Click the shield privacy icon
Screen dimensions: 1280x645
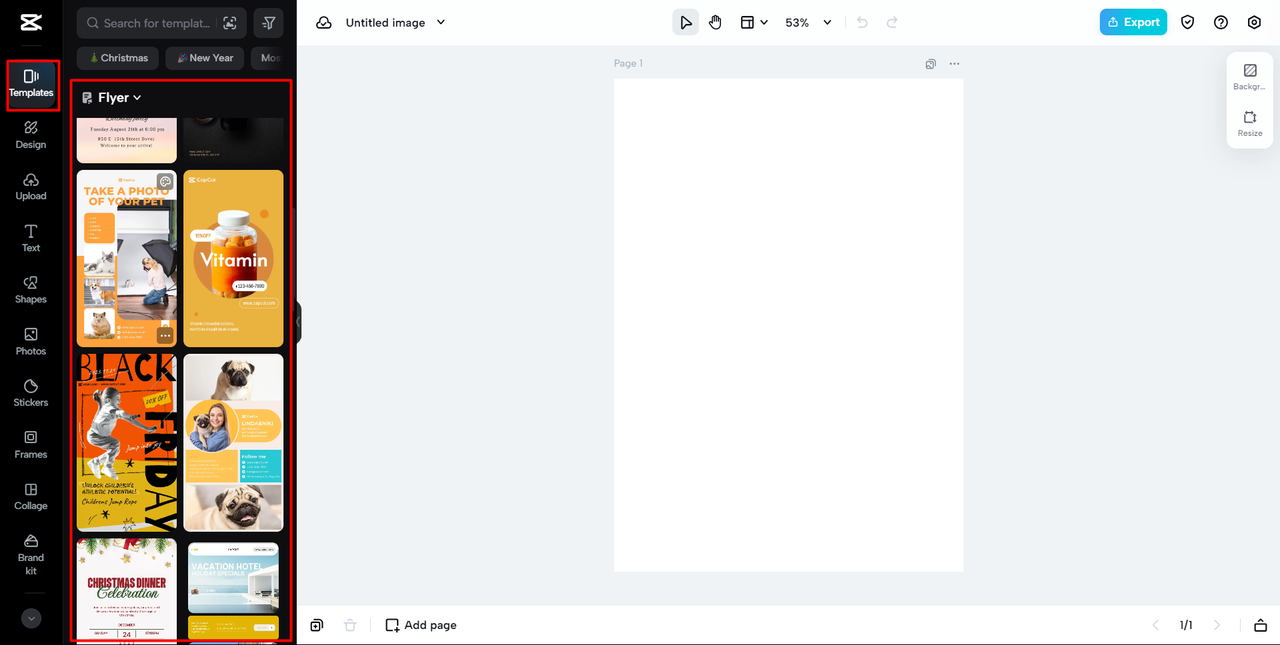1187,22
